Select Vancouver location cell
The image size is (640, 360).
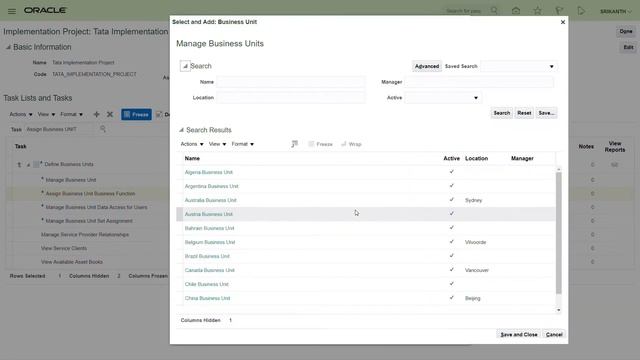pos(477,270)
